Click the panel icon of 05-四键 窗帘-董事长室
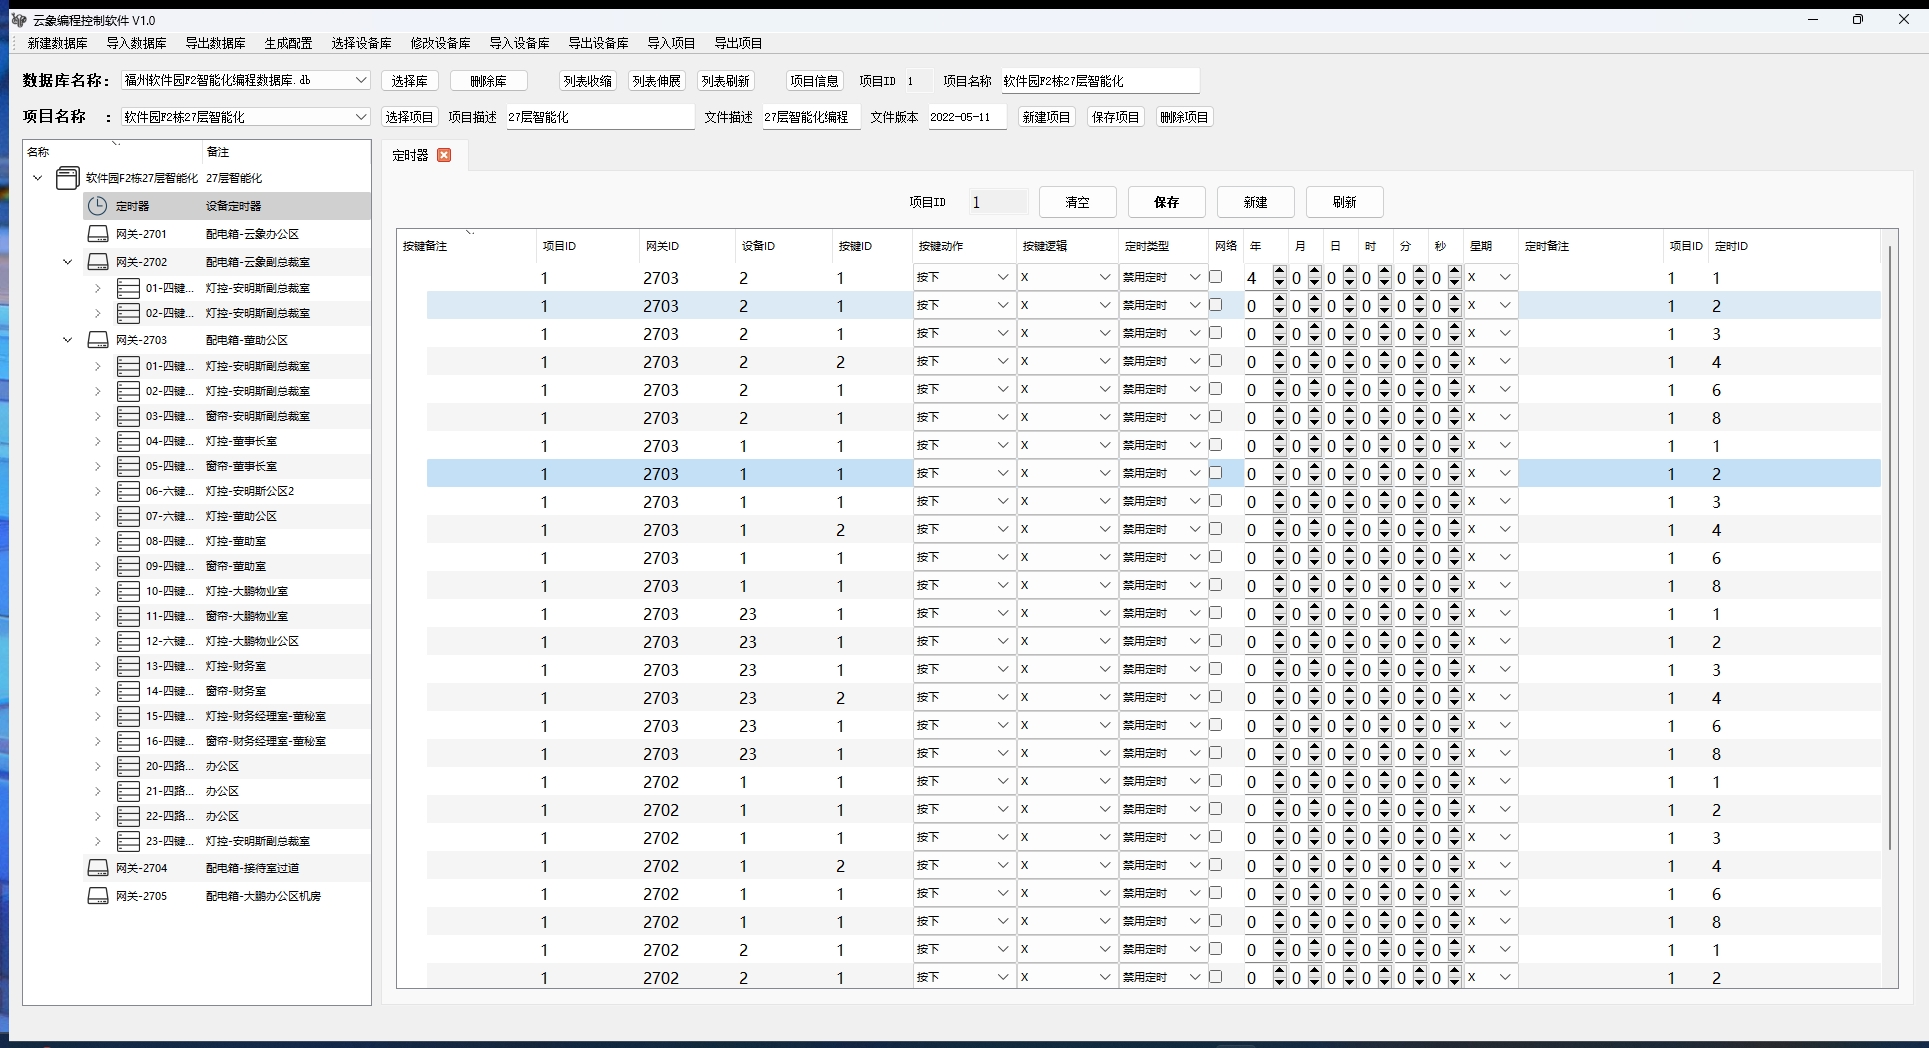 pyautogui.click(x=128, y=466)
